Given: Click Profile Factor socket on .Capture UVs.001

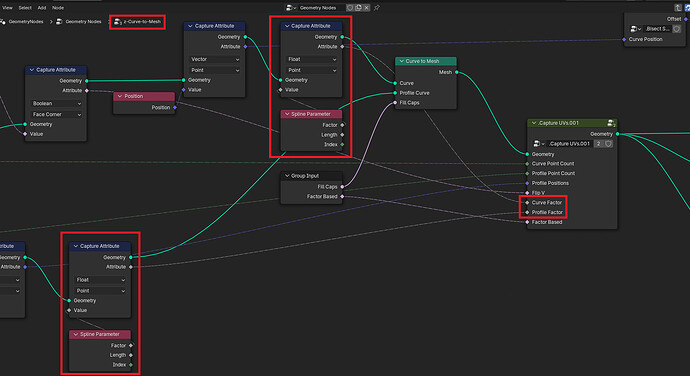Looking at the screenshot, I should tap(527, 212).
